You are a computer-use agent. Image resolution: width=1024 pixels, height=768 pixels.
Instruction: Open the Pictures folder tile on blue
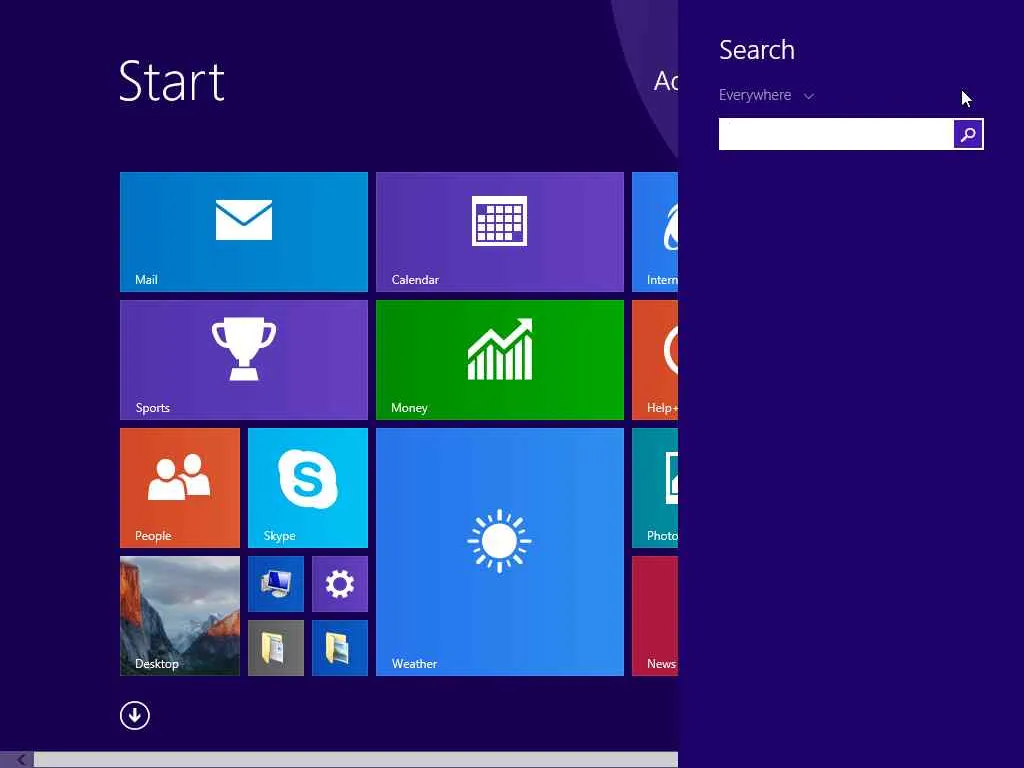340,648
